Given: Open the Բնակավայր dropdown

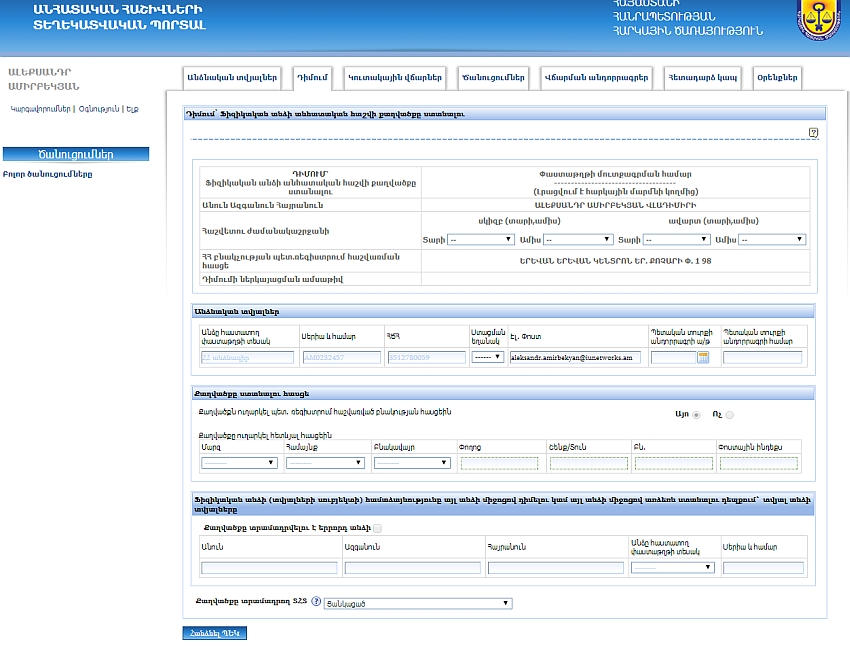Looking at the screenshot, I should (x=412, y=463).
